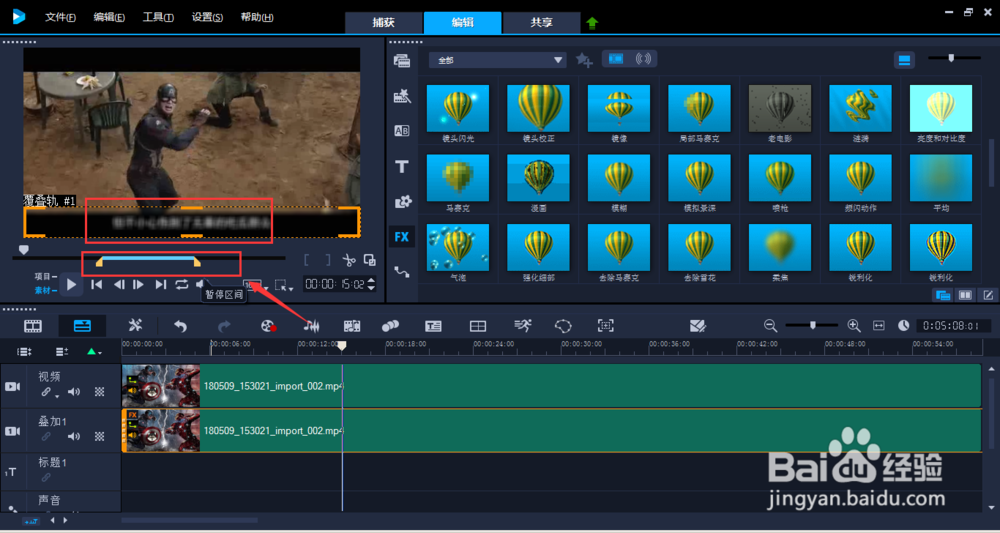Toggle ripple editing on 标题1 track
The height and width of the screenshot is (533, 1000).
[x=46, y=477]
